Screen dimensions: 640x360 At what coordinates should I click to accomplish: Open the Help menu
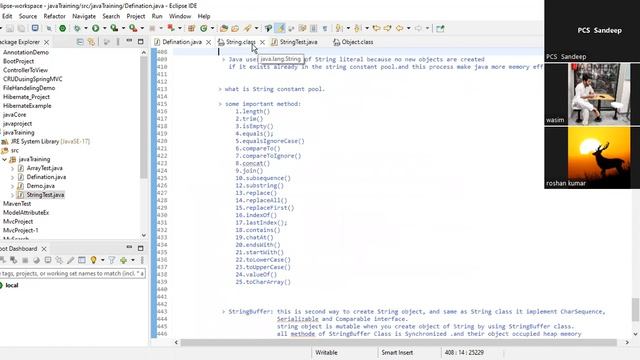204,16
